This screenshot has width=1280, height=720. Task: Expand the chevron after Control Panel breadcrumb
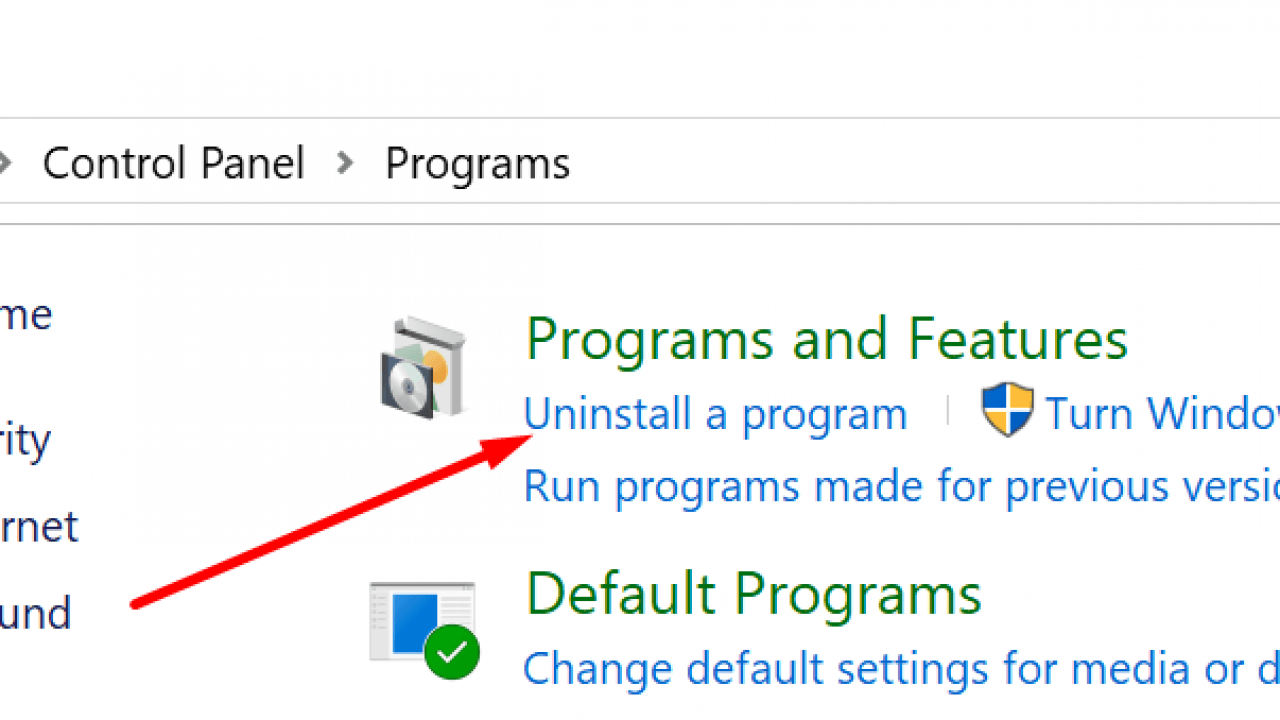tap(345, 163)
